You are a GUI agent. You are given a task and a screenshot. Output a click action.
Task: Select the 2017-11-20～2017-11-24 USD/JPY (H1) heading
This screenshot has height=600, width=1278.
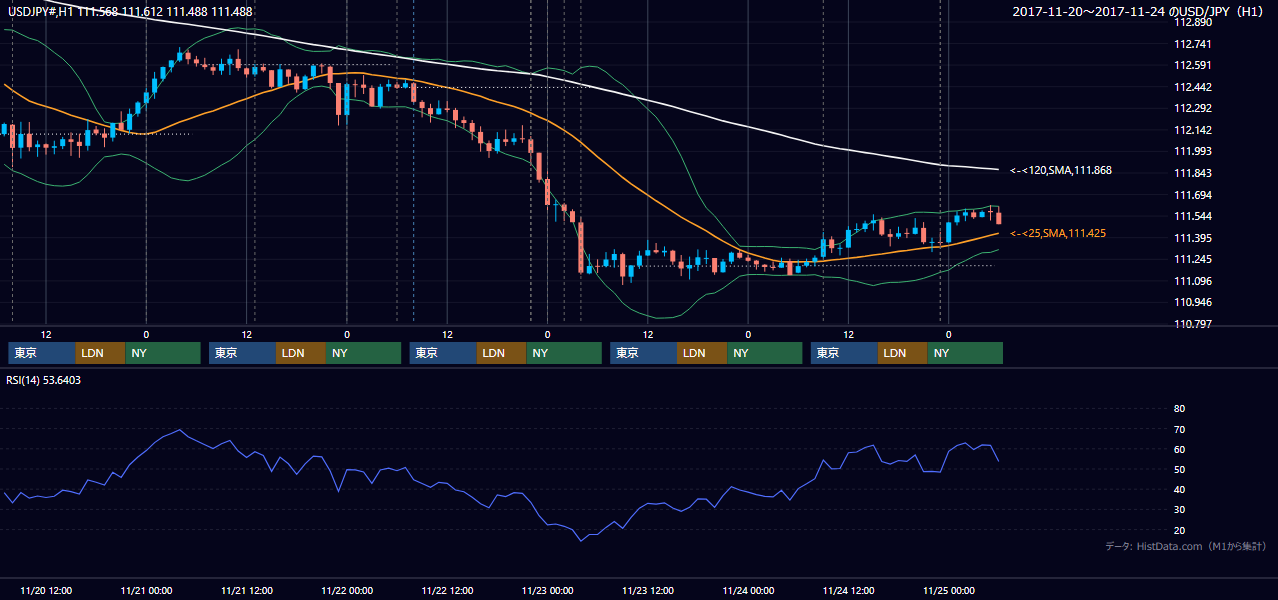click(1140, 11)
